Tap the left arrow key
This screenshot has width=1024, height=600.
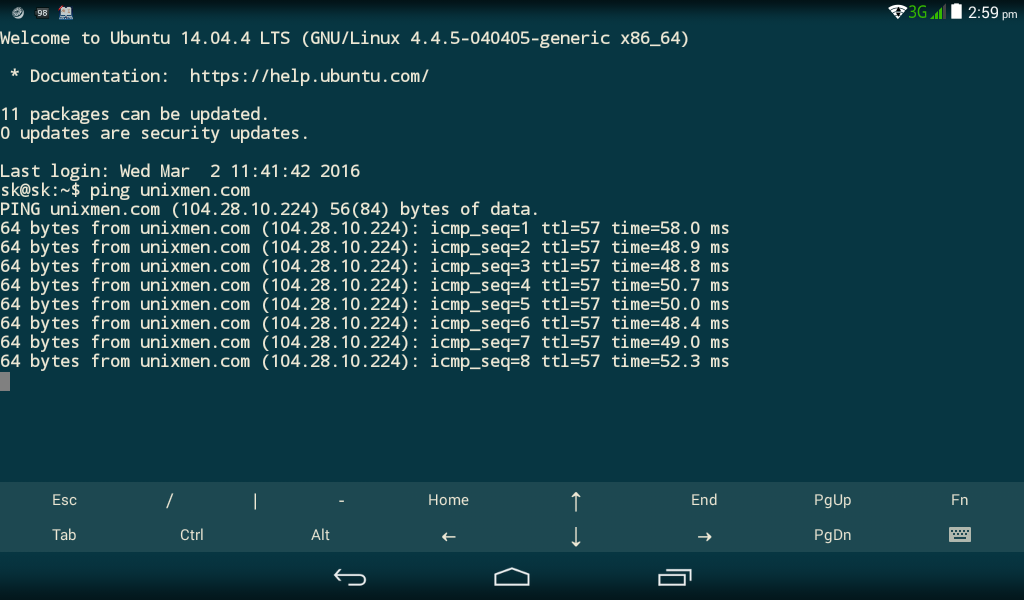tap(448, 537)
